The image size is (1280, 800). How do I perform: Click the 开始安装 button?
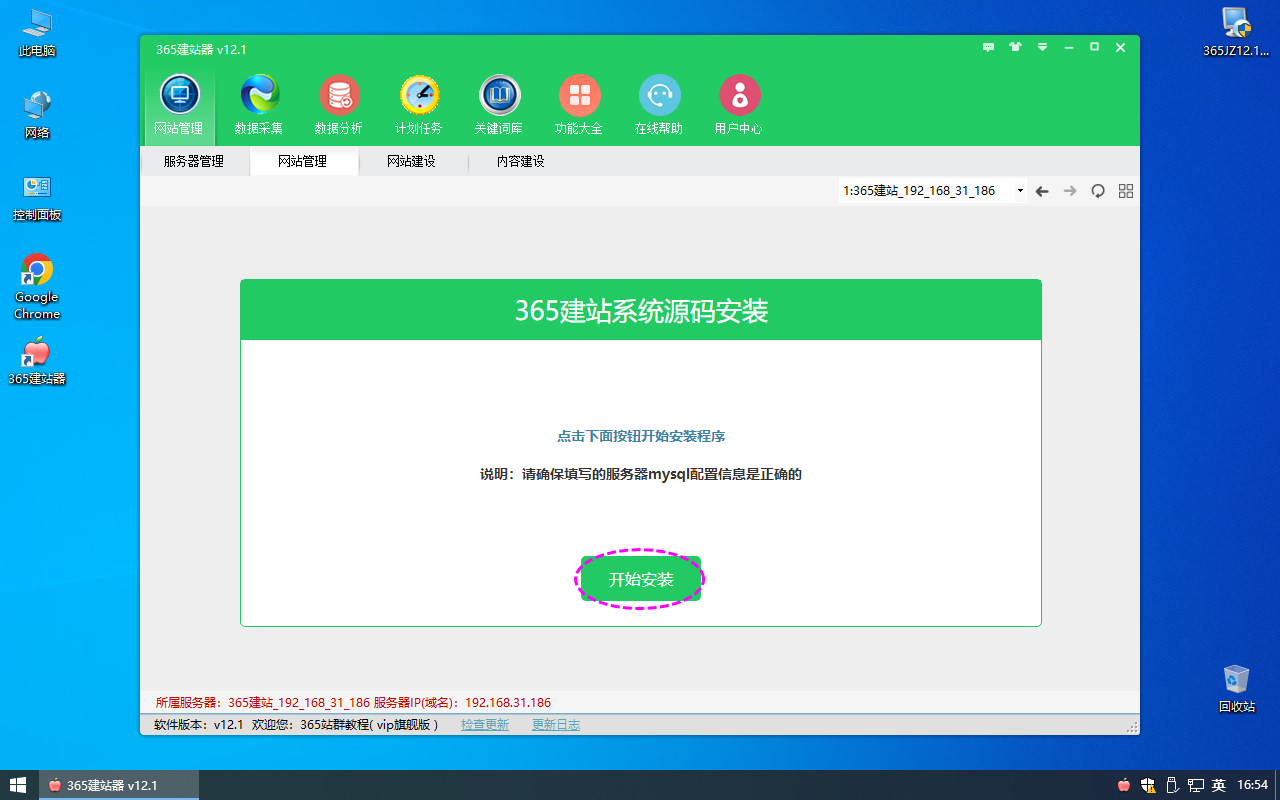[641, 579]
